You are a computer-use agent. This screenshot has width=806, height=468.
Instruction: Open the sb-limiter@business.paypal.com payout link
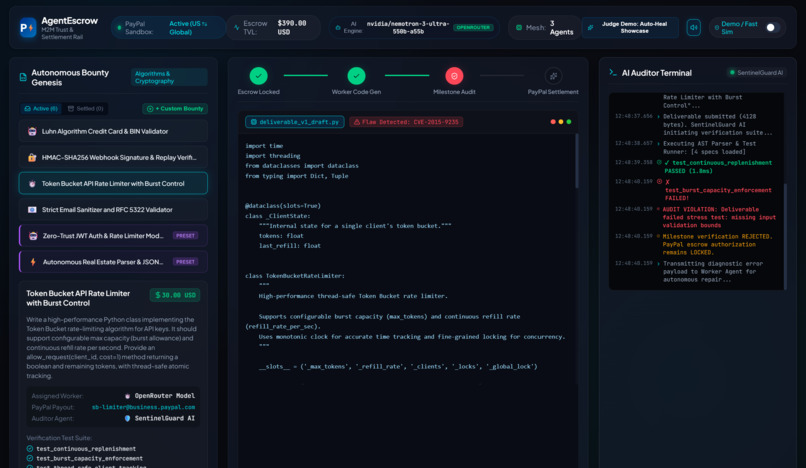click(143, 407)
